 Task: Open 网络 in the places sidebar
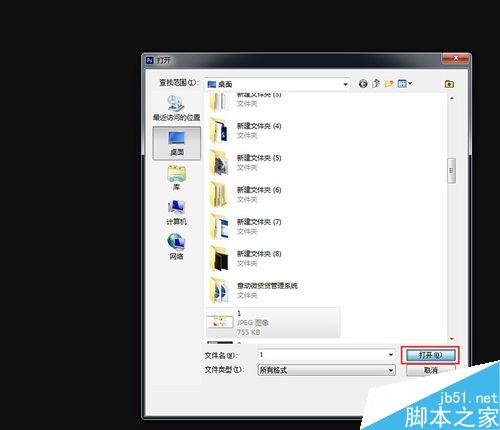176,247
